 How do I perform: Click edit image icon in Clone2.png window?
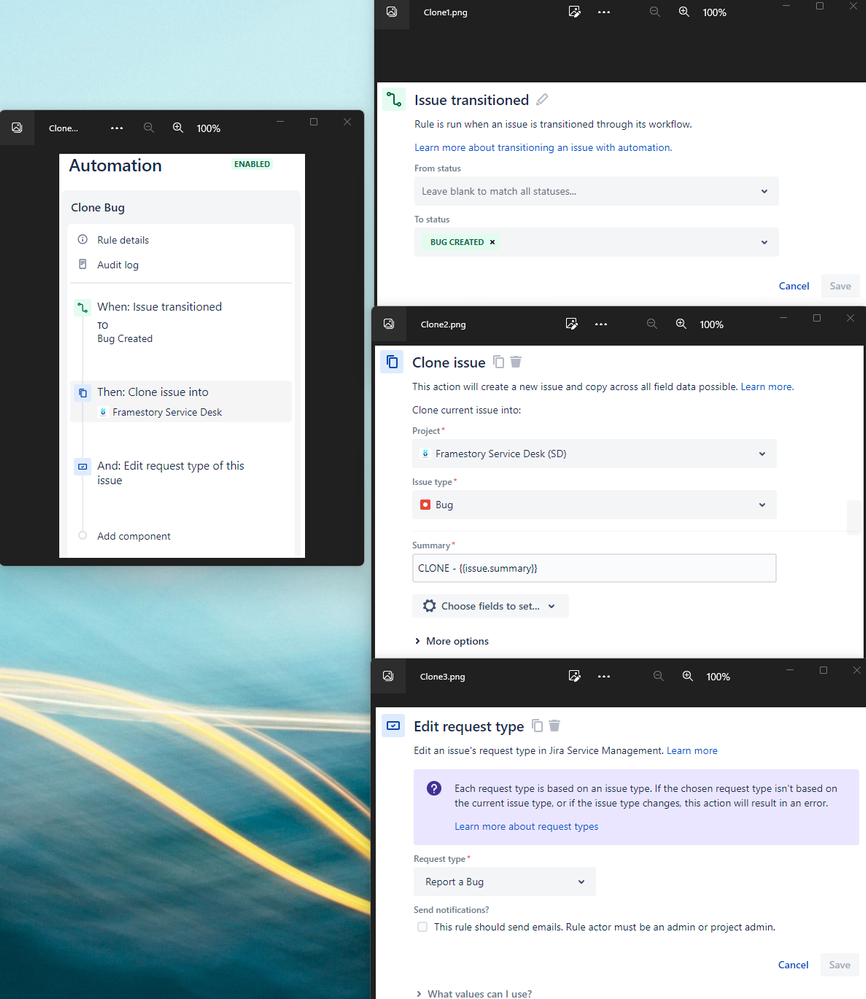click(x=572, y=324)
